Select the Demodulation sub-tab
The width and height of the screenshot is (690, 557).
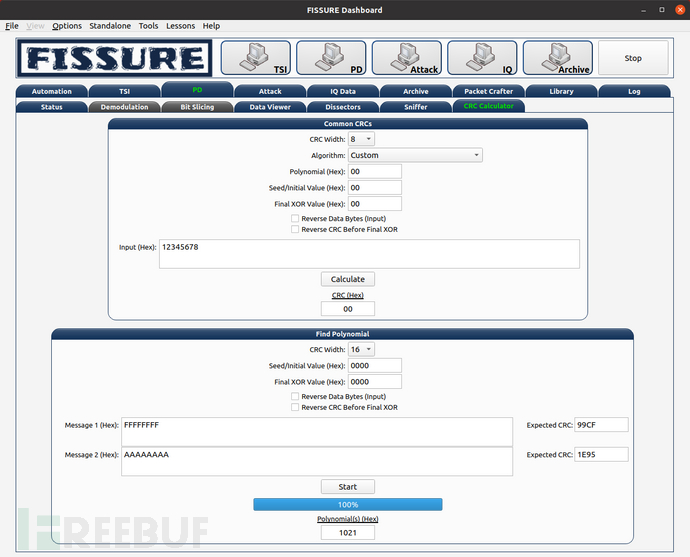coord(125,107)
